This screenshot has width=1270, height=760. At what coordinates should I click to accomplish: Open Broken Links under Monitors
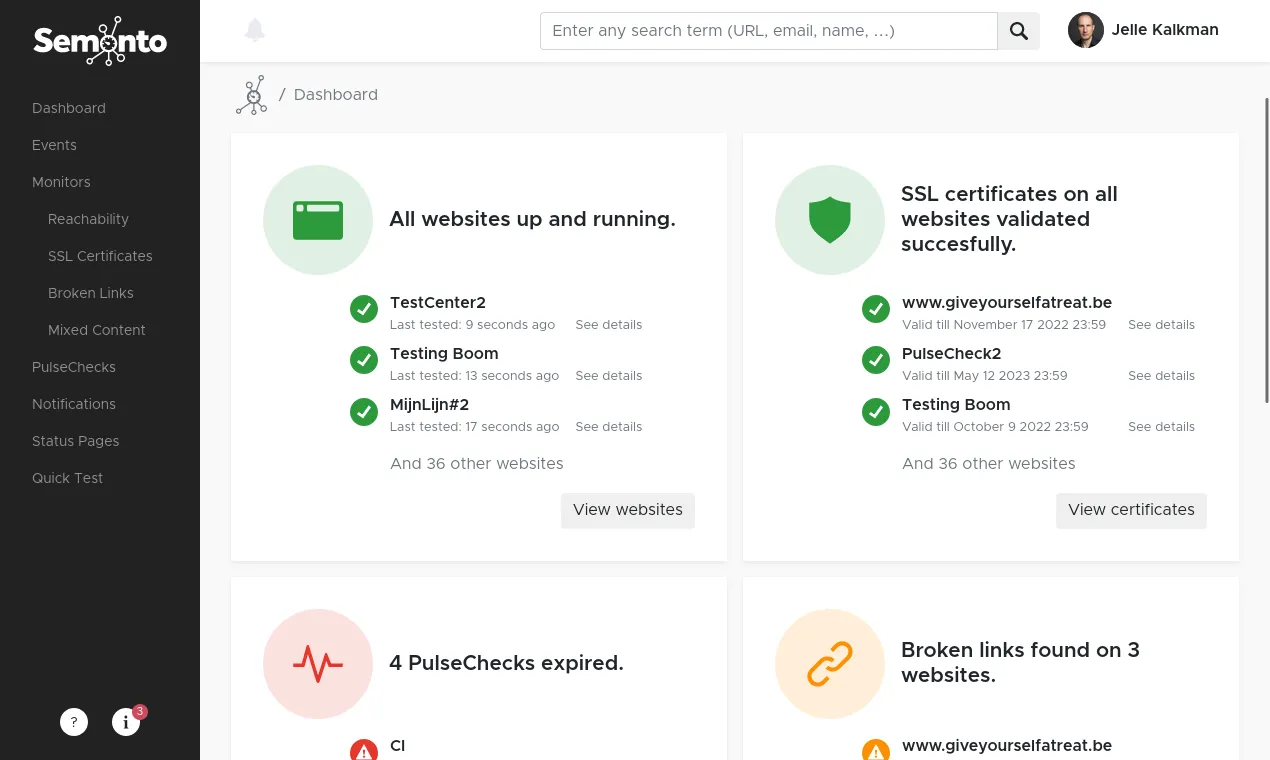[90, 293]
